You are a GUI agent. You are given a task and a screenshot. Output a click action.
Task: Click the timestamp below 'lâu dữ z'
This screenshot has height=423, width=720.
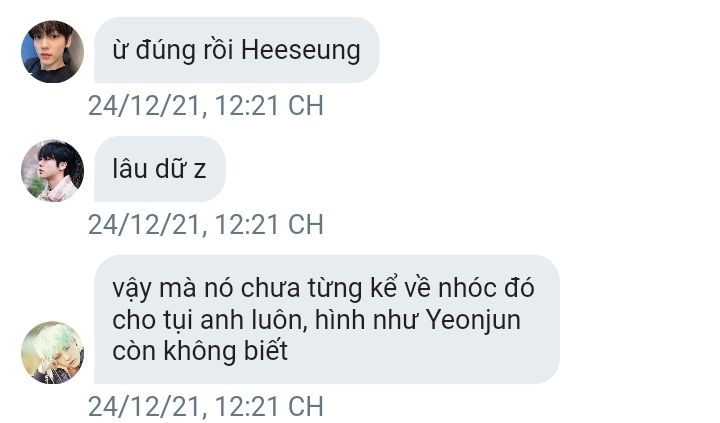(x=206, y=225)
